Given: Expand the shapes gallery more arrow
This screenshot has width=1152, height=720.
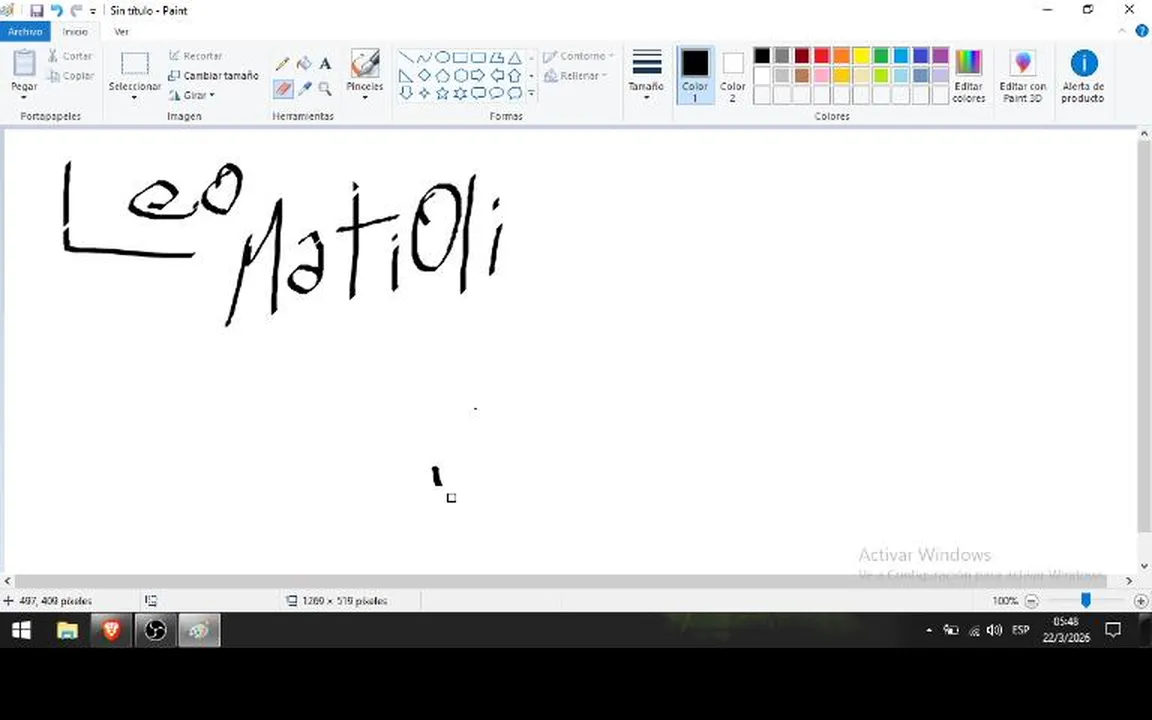Looking at the screenshot, I should (x=531, y=93).
